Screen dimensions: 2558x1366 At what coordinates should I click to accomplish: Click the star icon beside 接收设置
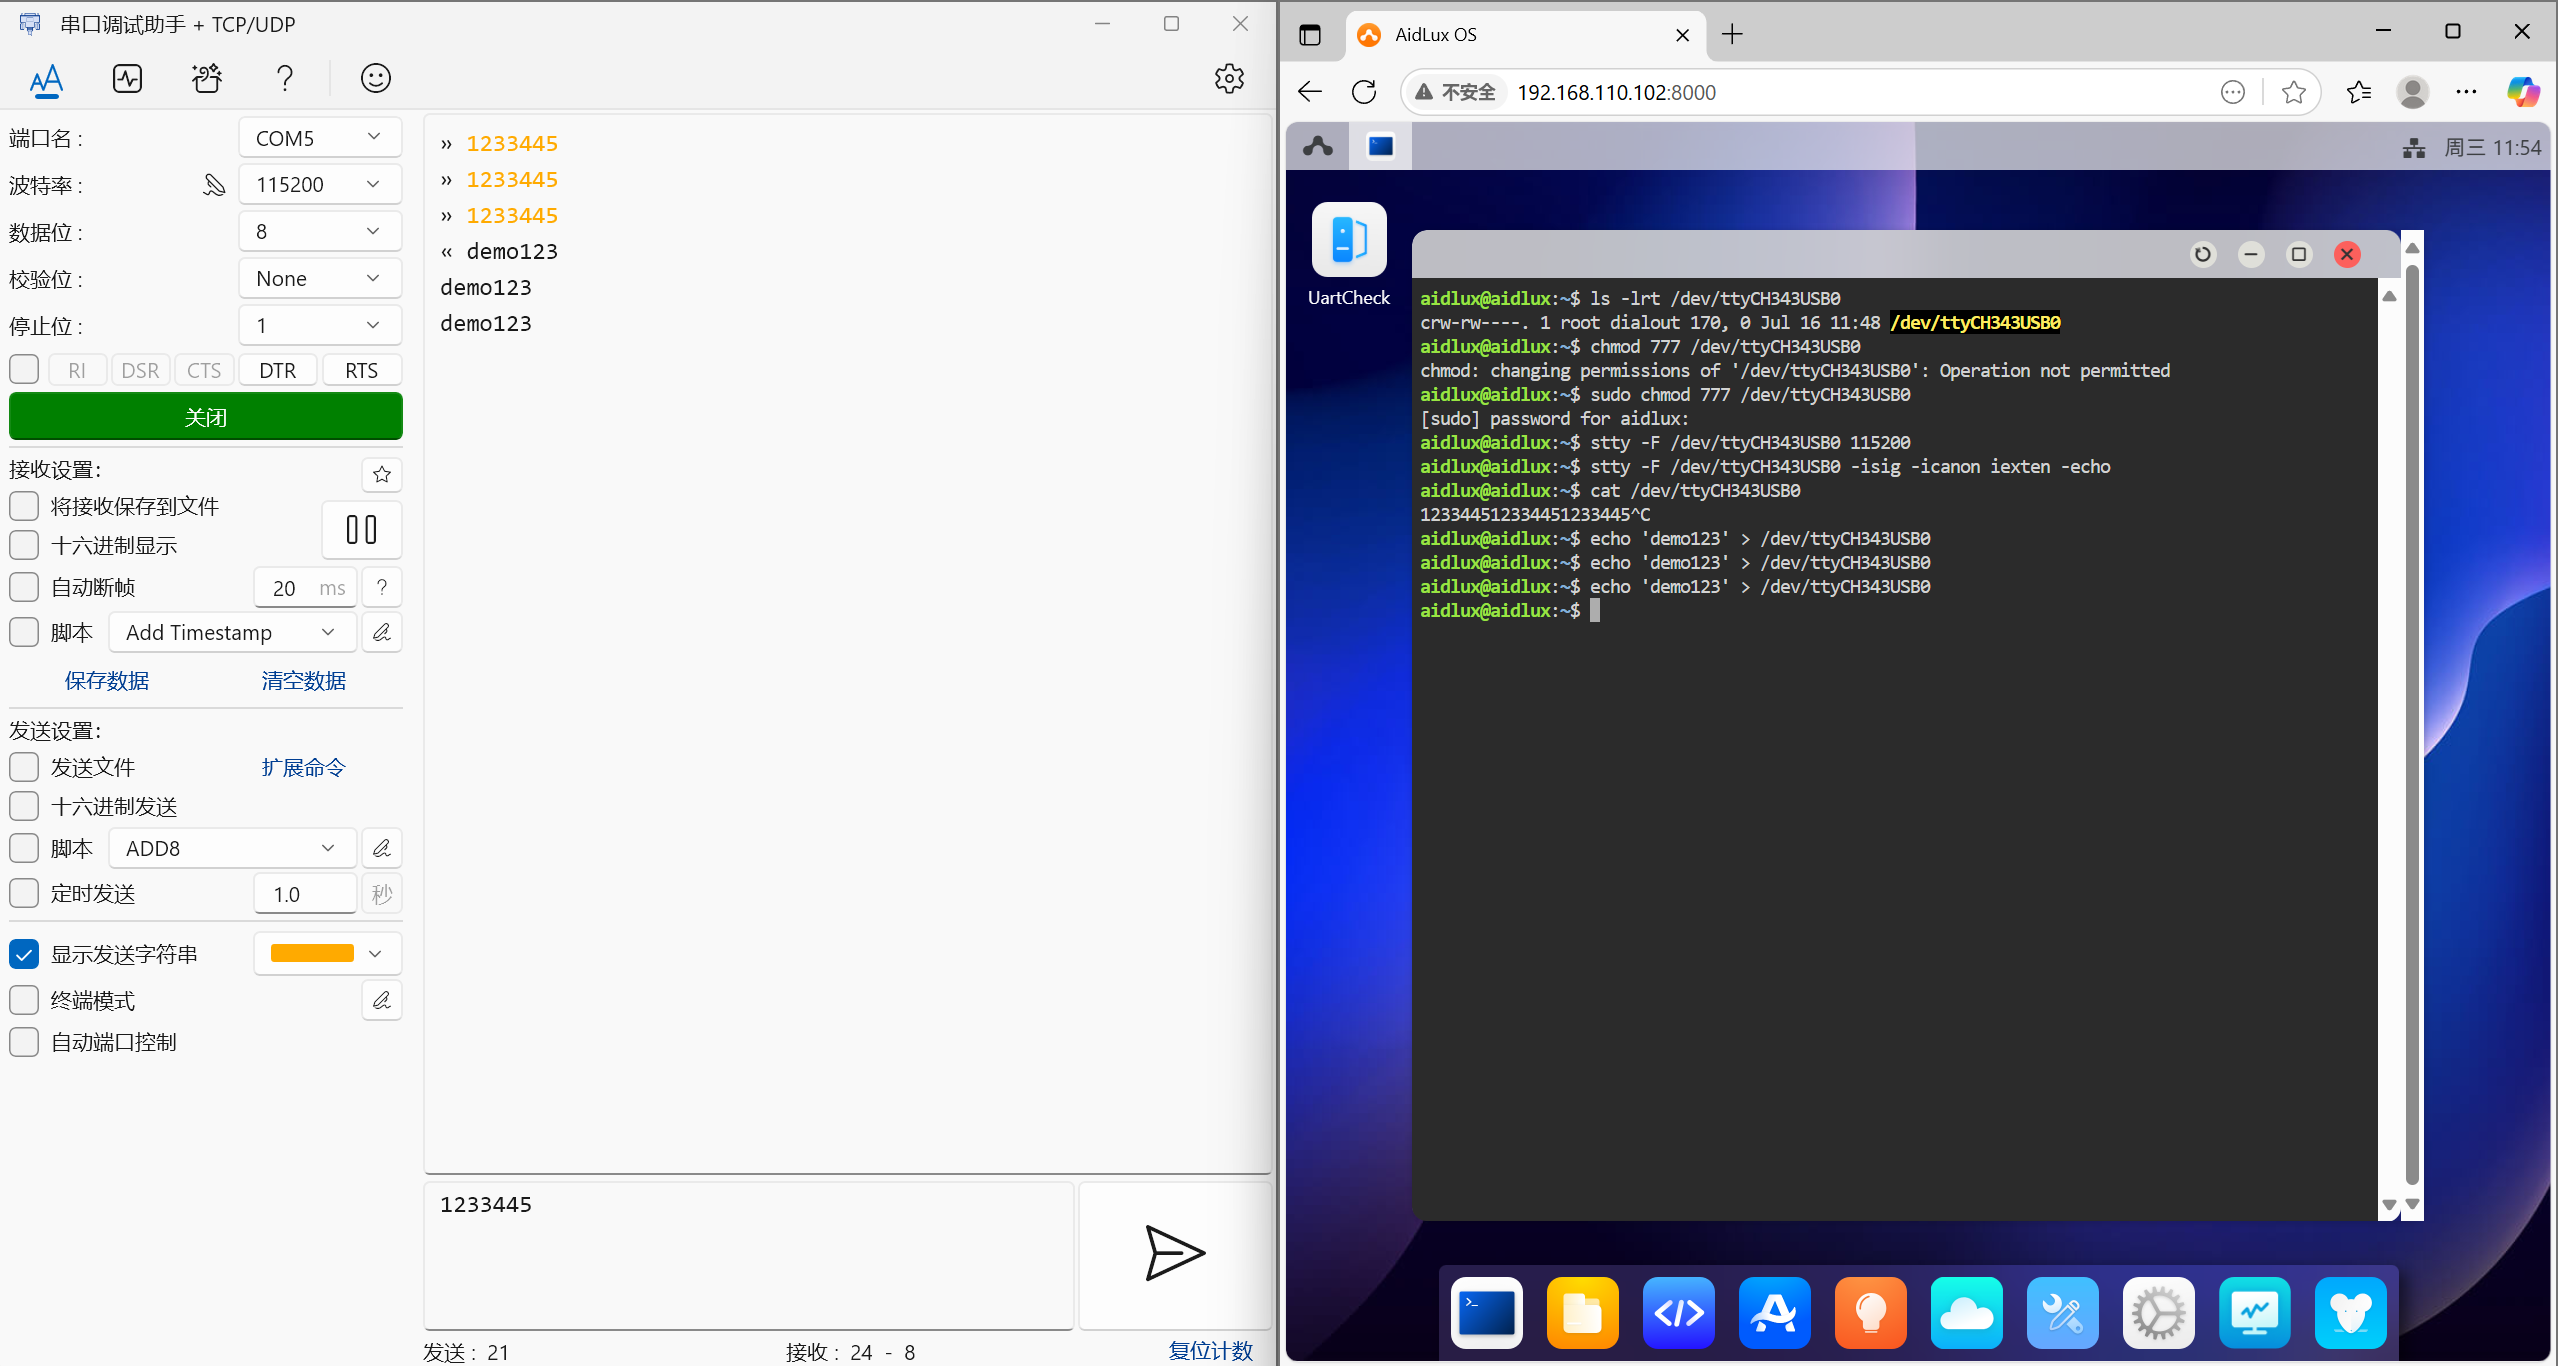381,474
